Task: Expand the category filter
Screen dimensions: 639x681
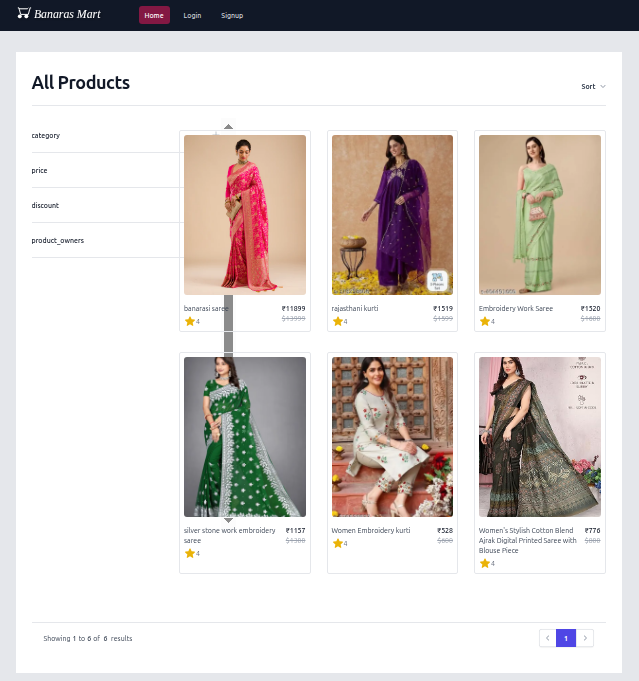Action: [46, 135]
